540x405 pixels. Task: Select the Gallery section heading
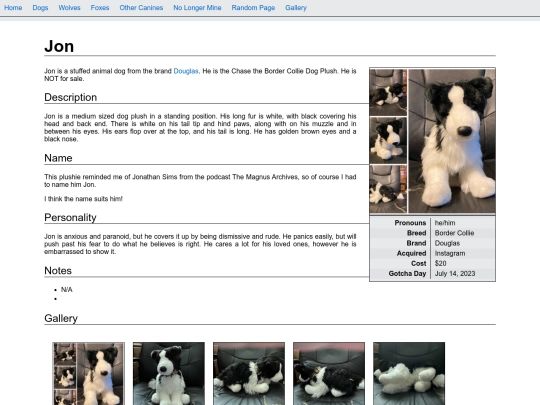pyautogui.click(x=61, y=318)
